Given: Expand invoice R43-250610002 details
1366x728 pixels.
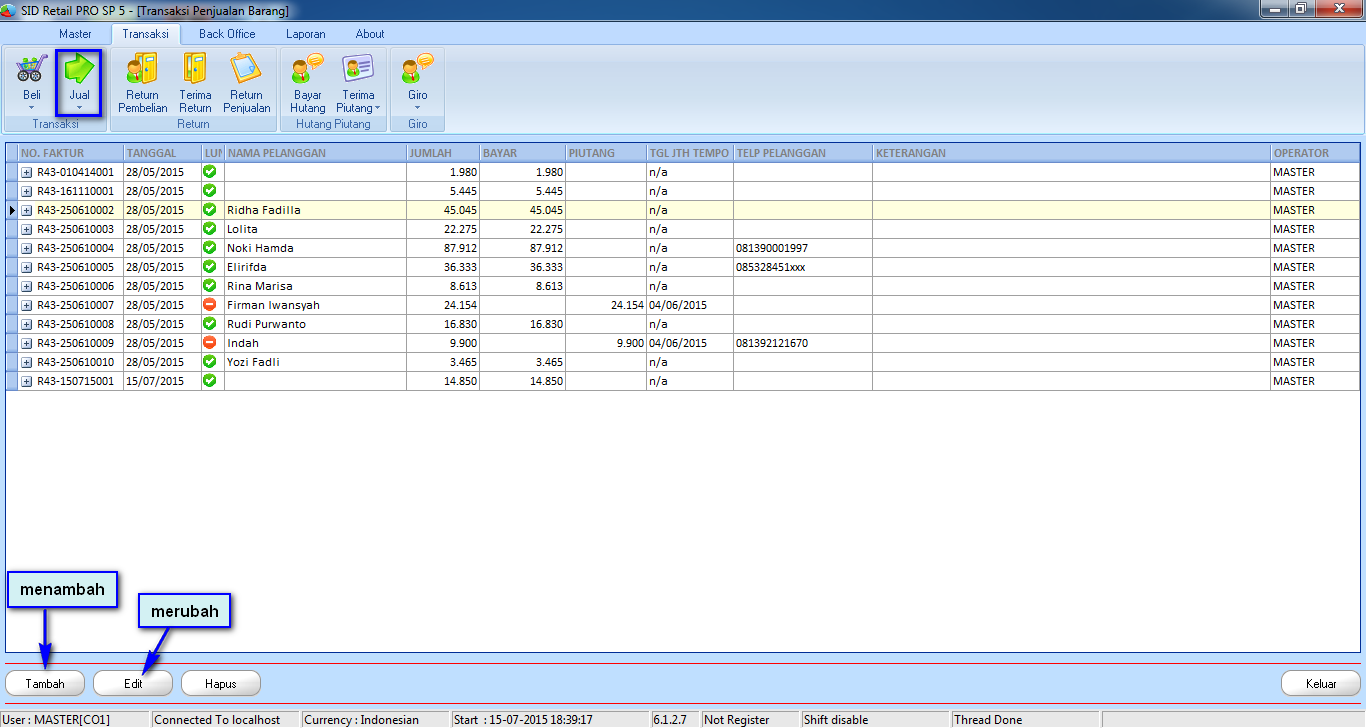Looking at the screenshot, I should [x=27, y=210].
